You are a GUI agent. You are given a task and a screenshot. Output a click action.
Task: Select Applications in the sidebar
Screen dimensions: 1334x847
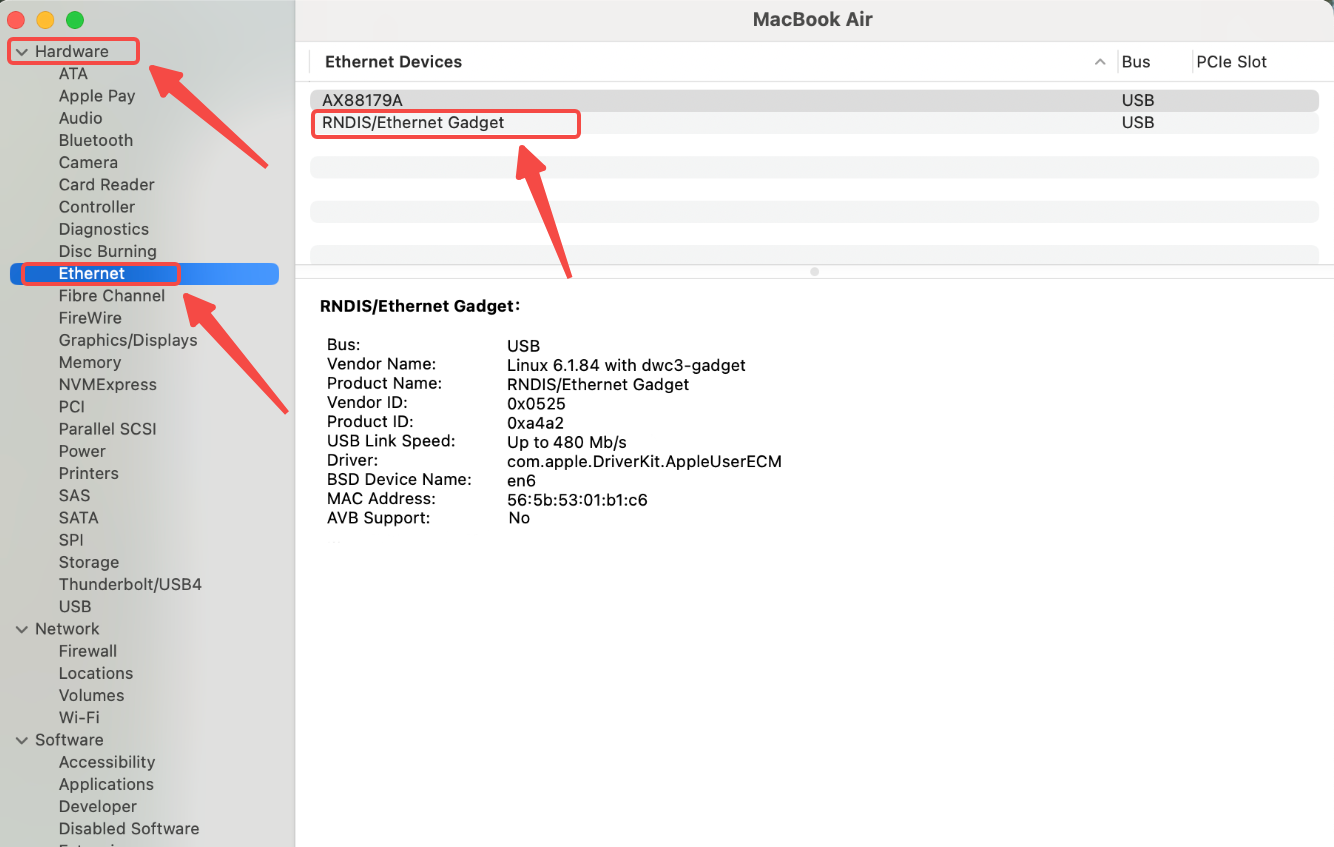click(106, 784)
